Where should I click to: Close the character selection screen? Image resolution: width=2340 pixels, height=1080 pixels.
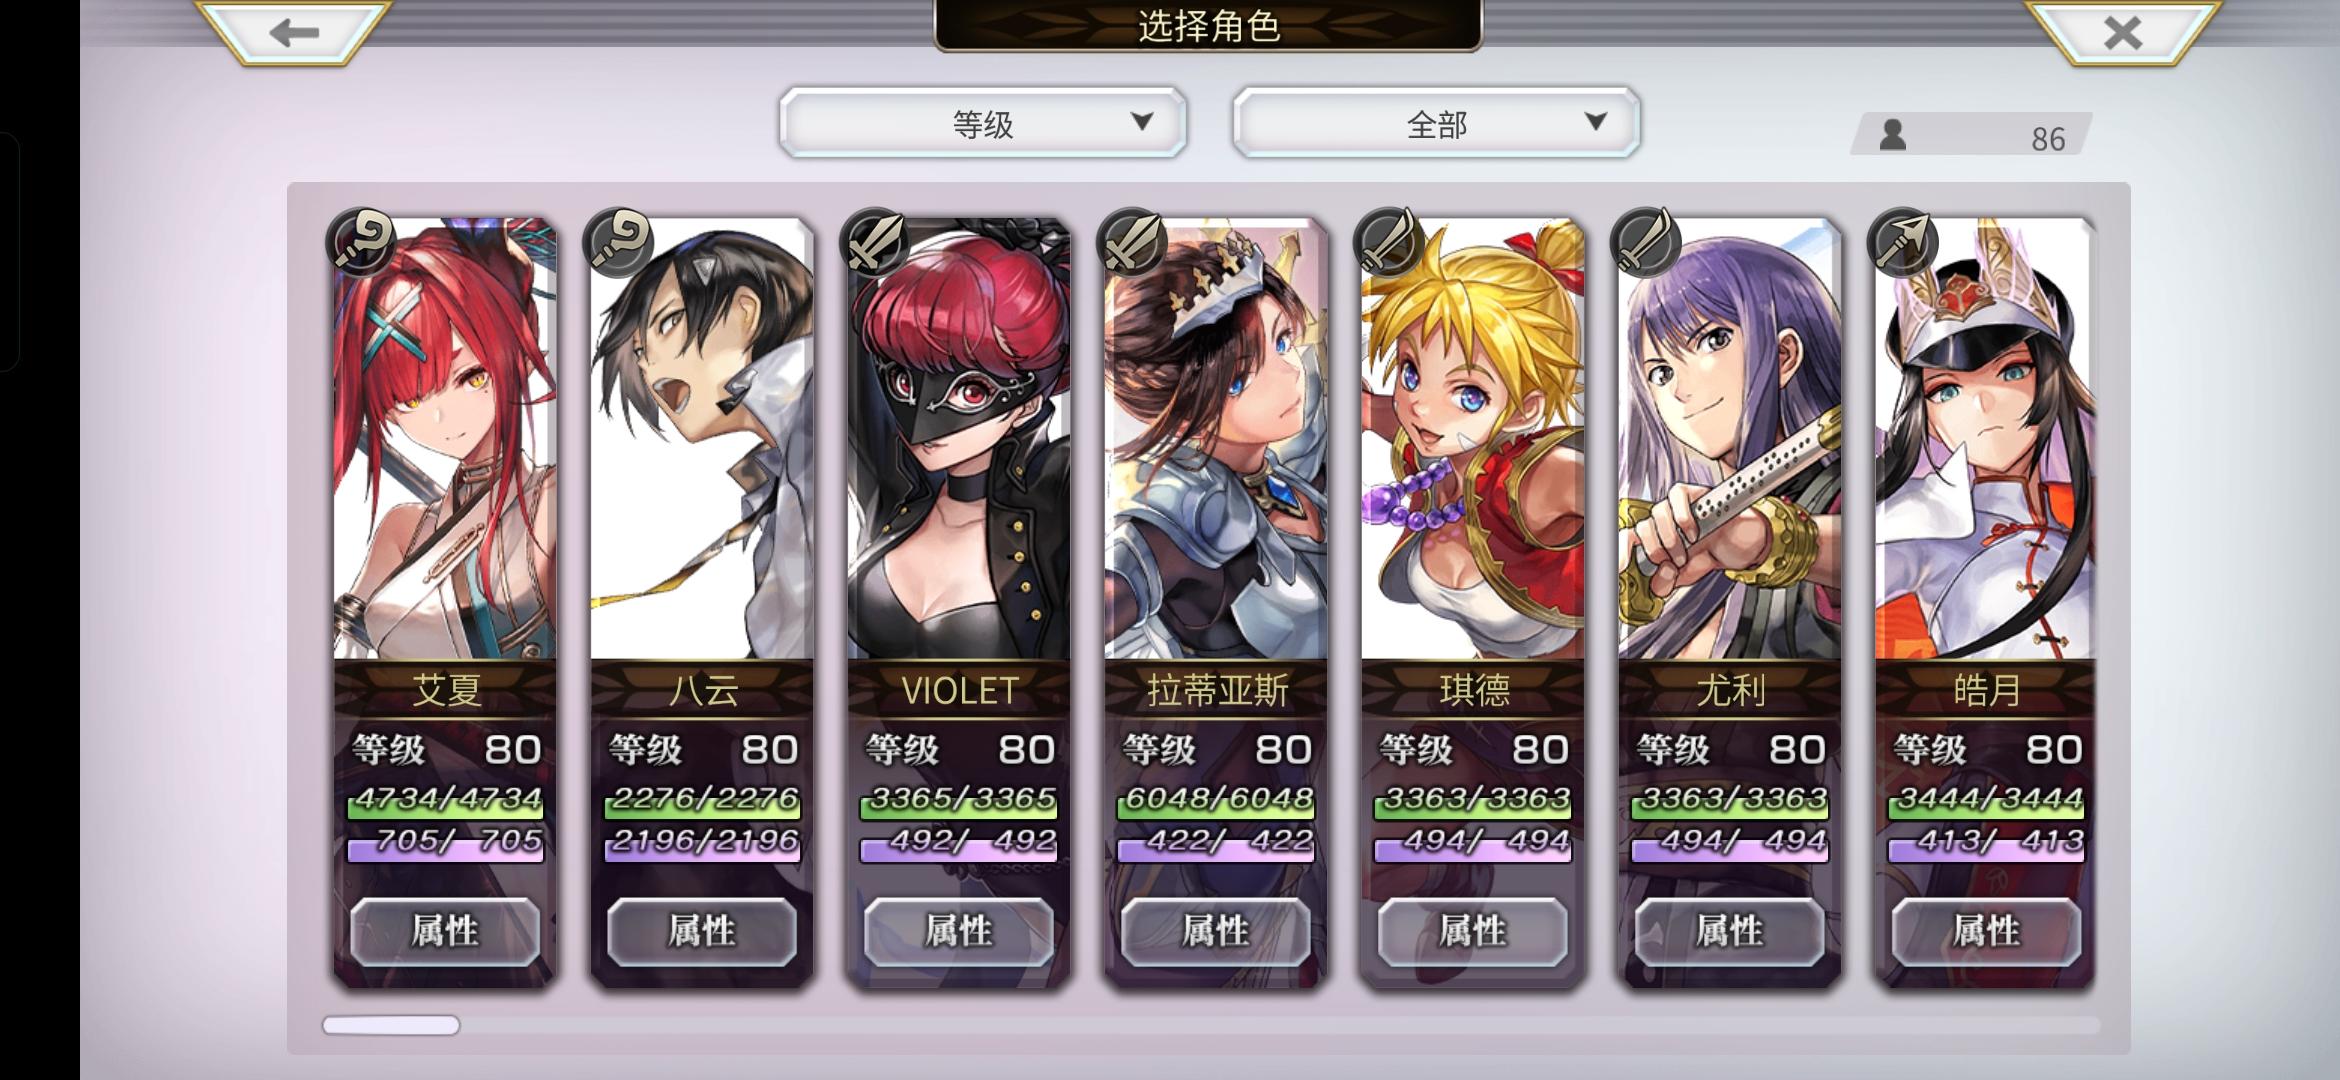click(x=2122, y=33)
